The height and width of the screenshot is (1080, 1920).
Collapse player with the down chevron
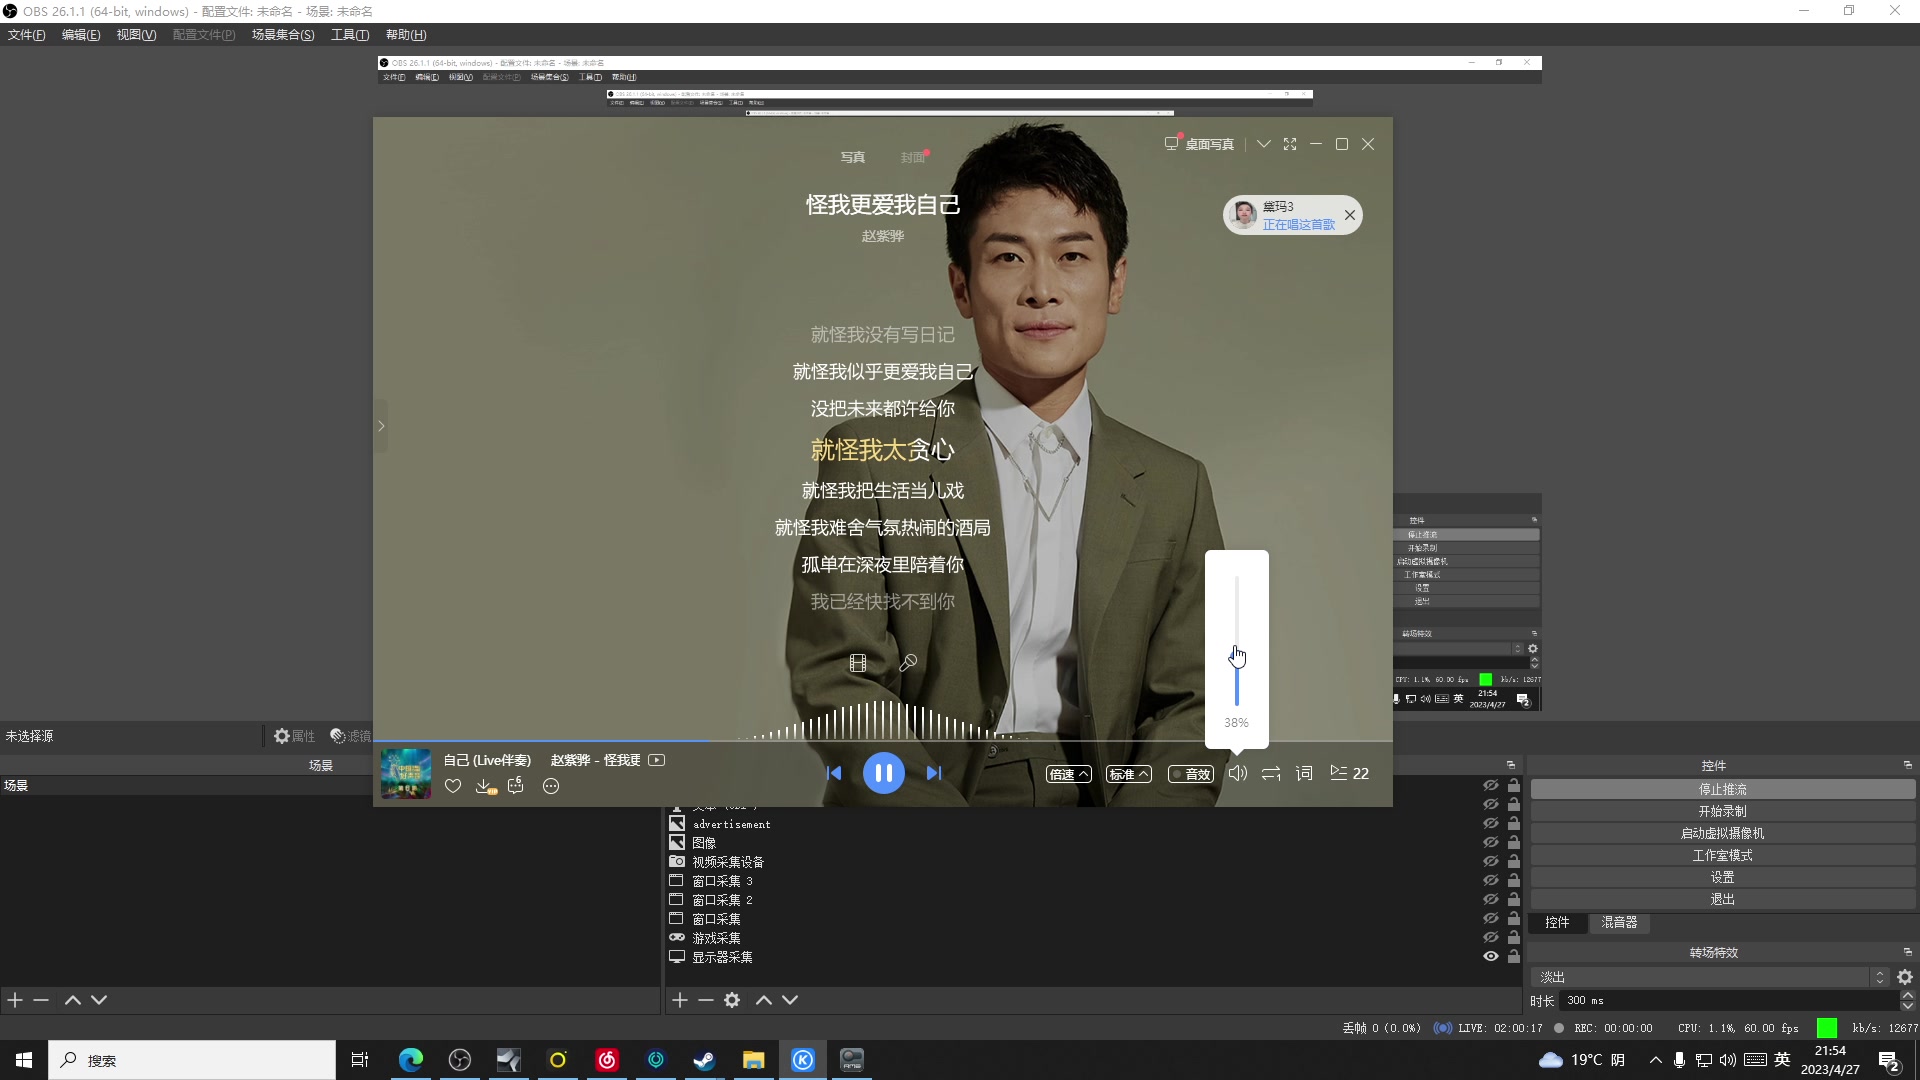(1264, 144)
